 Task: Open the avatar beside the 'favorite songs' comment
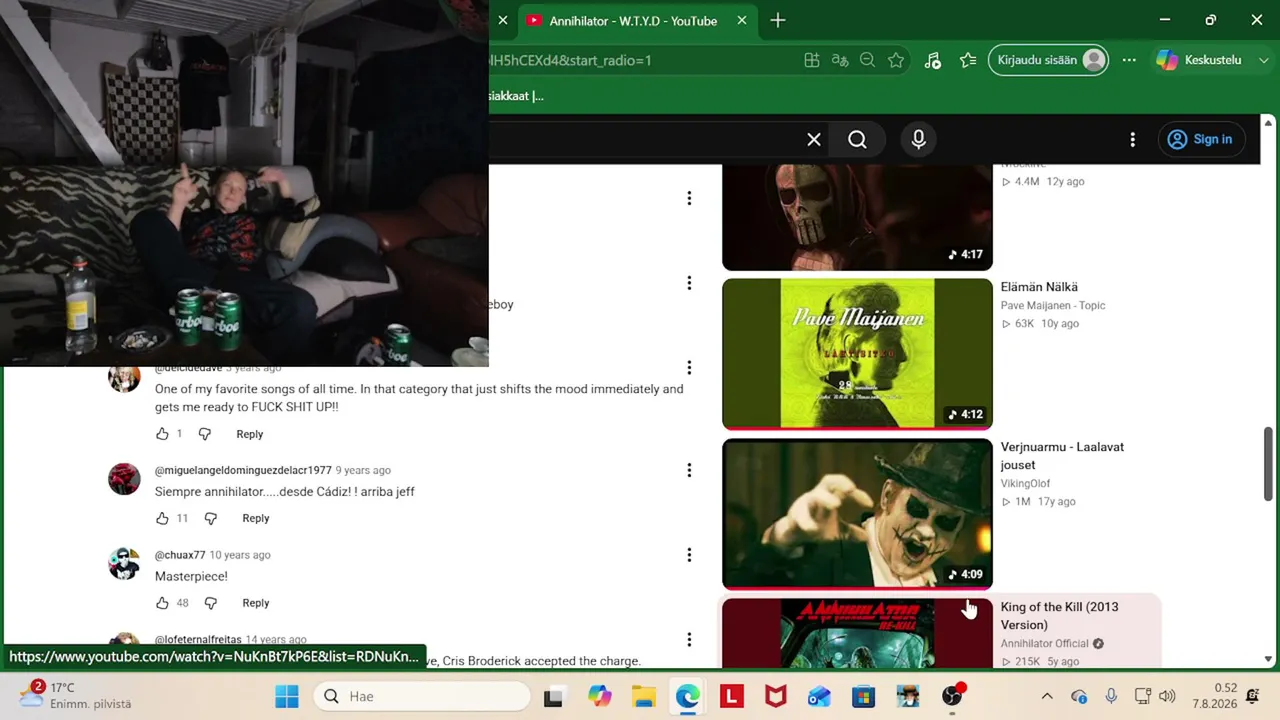point(124,379)
